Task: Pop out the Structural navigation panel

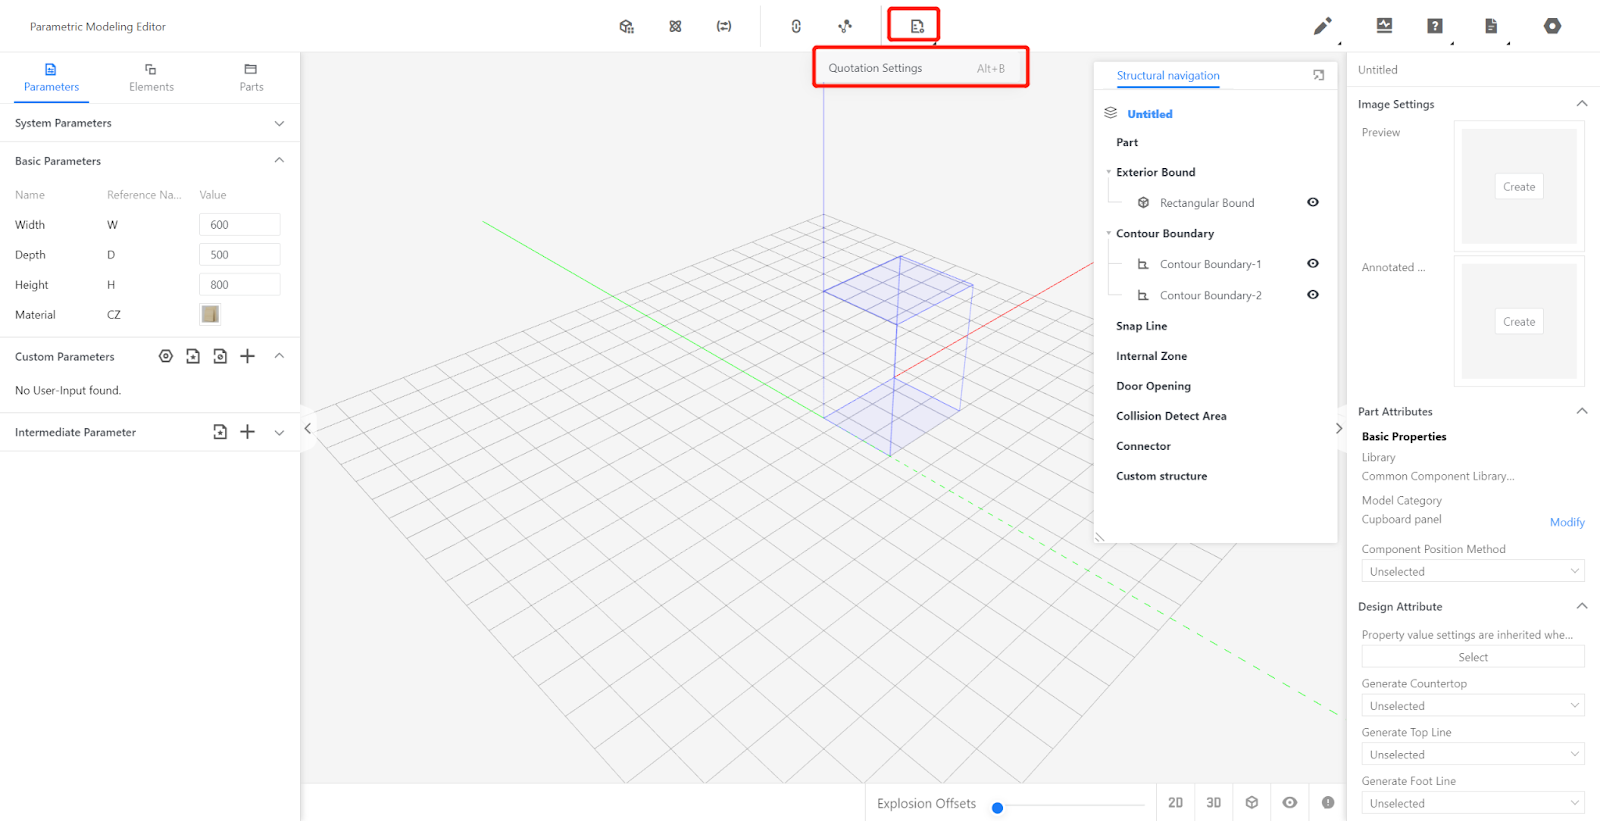Action: coord(1318,75)
